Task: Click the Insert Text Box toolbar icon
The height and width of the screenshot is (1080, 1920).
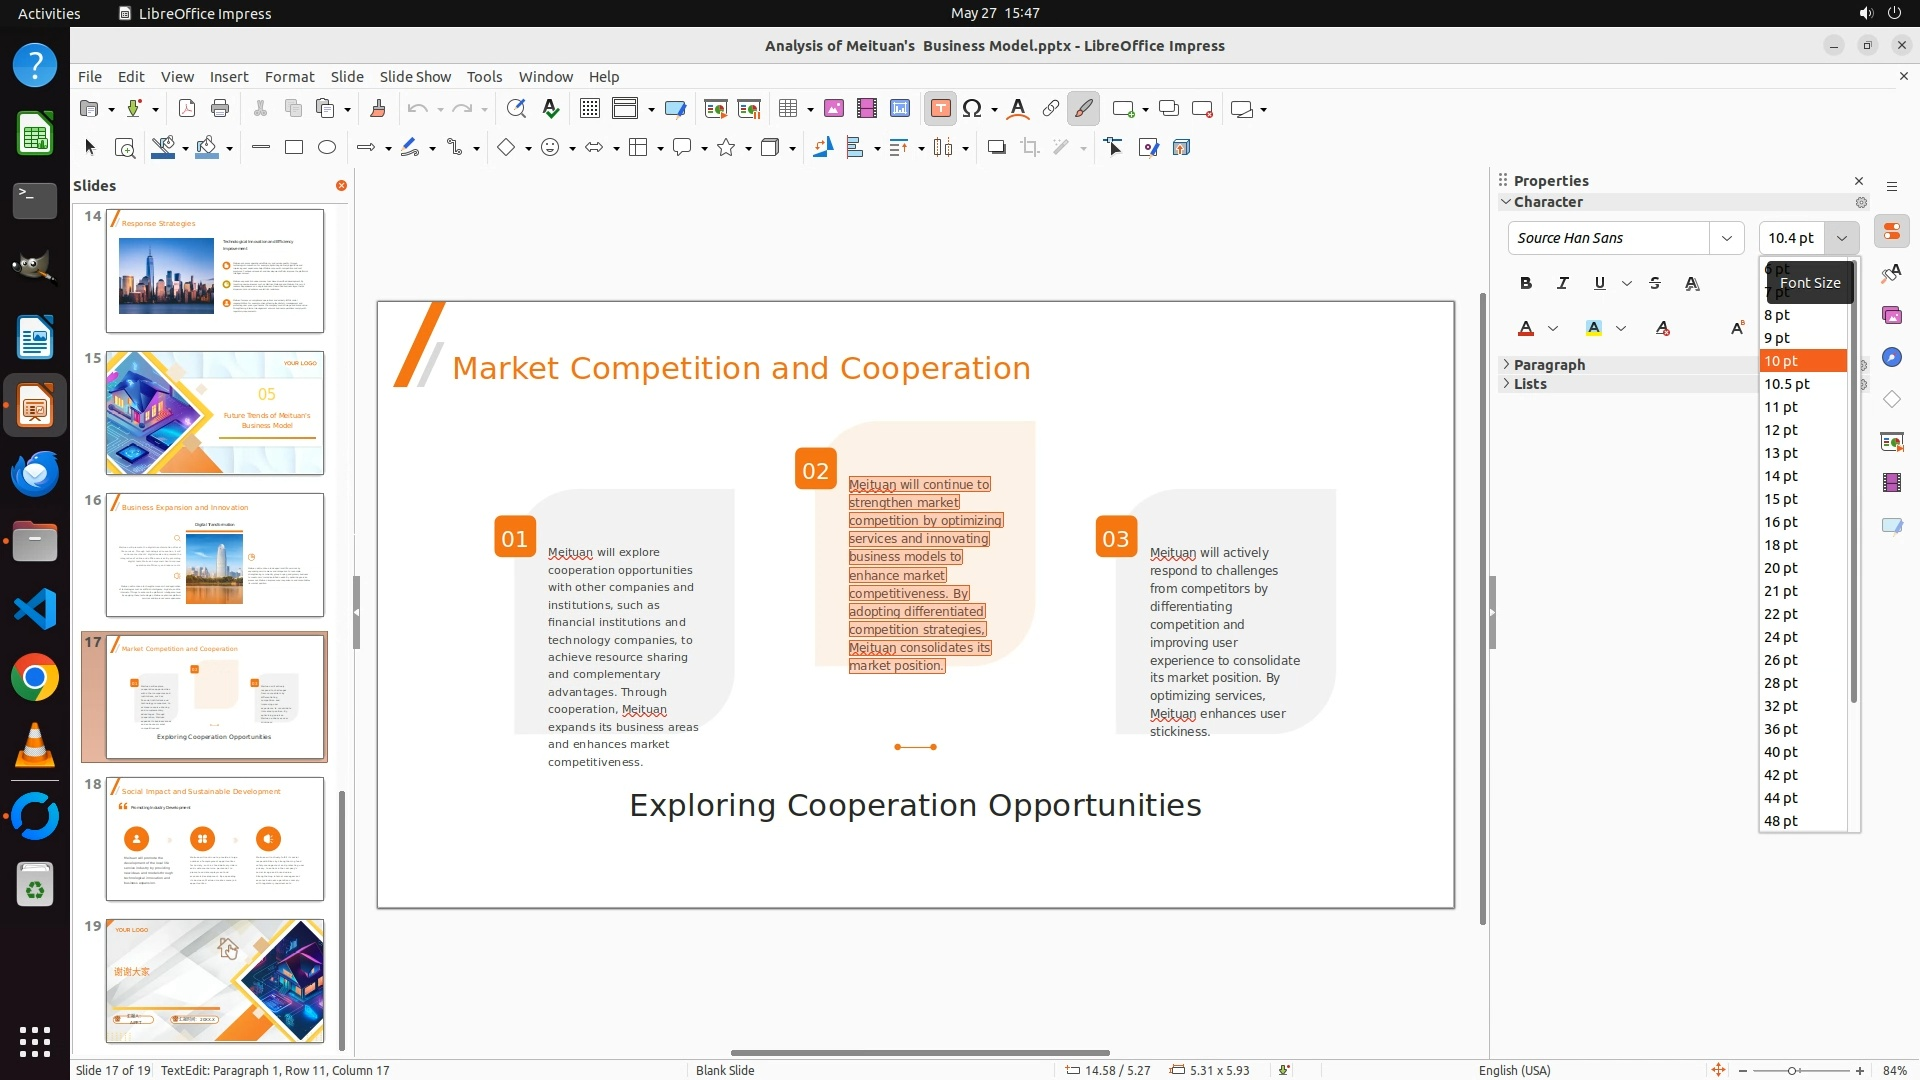Action: [940, 109]
